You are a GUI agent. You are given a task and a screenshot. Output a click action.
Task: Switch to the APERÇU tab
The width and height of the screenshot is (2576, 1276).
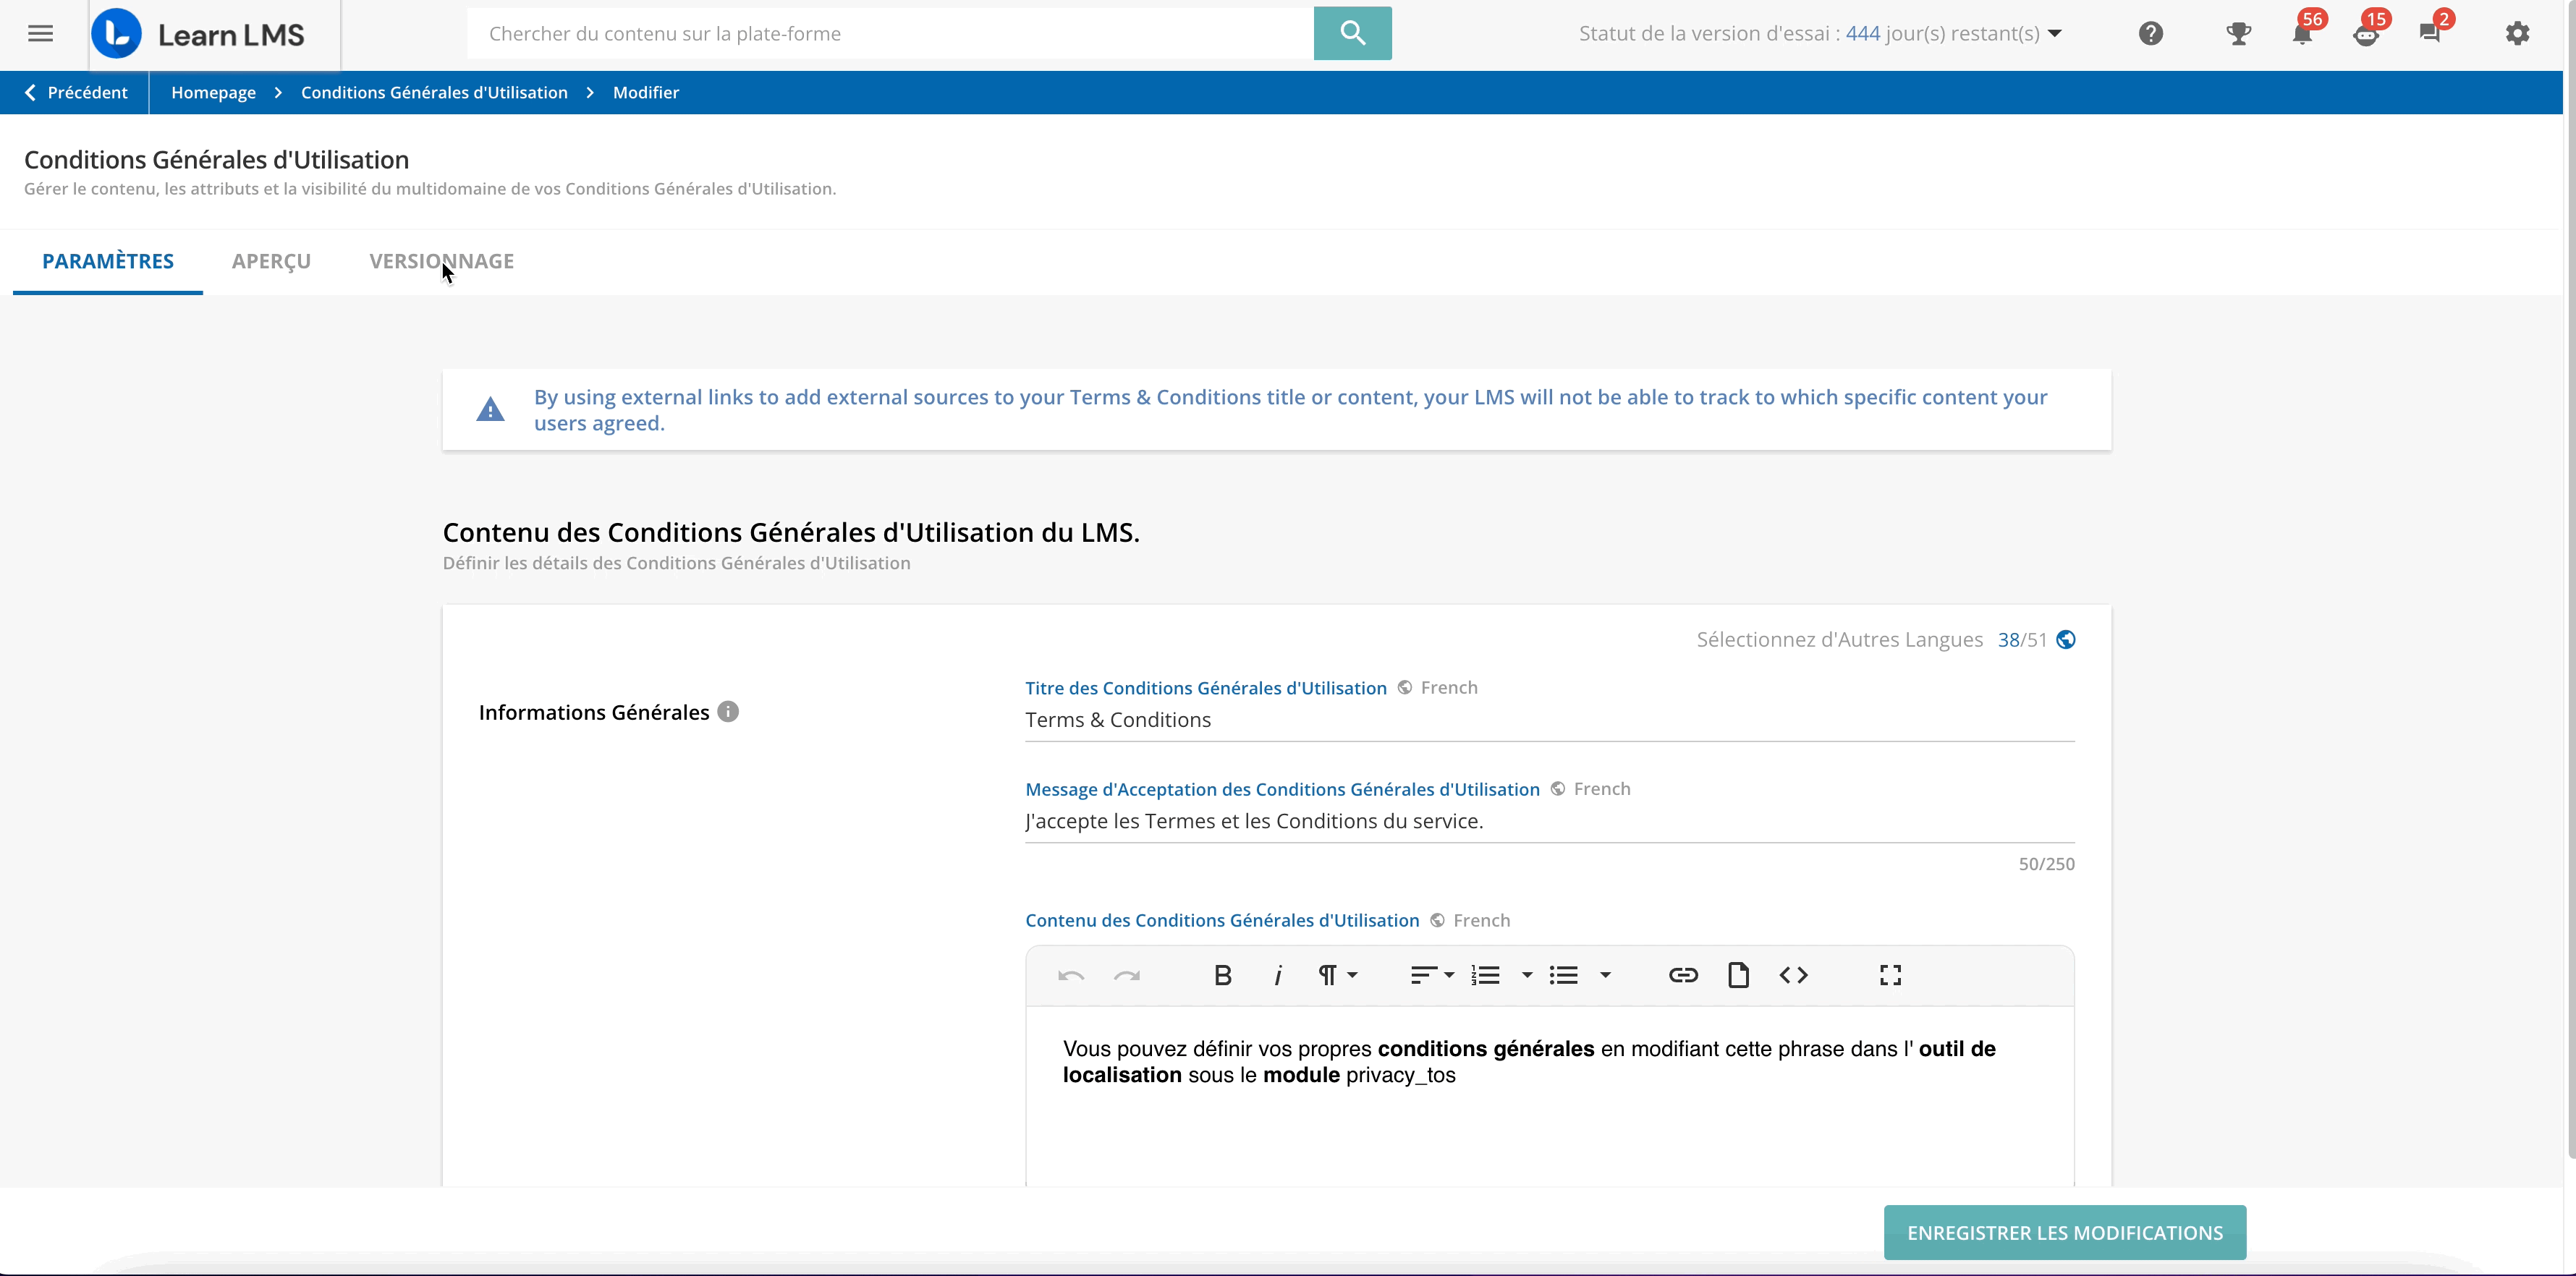[x=271, y=261]
